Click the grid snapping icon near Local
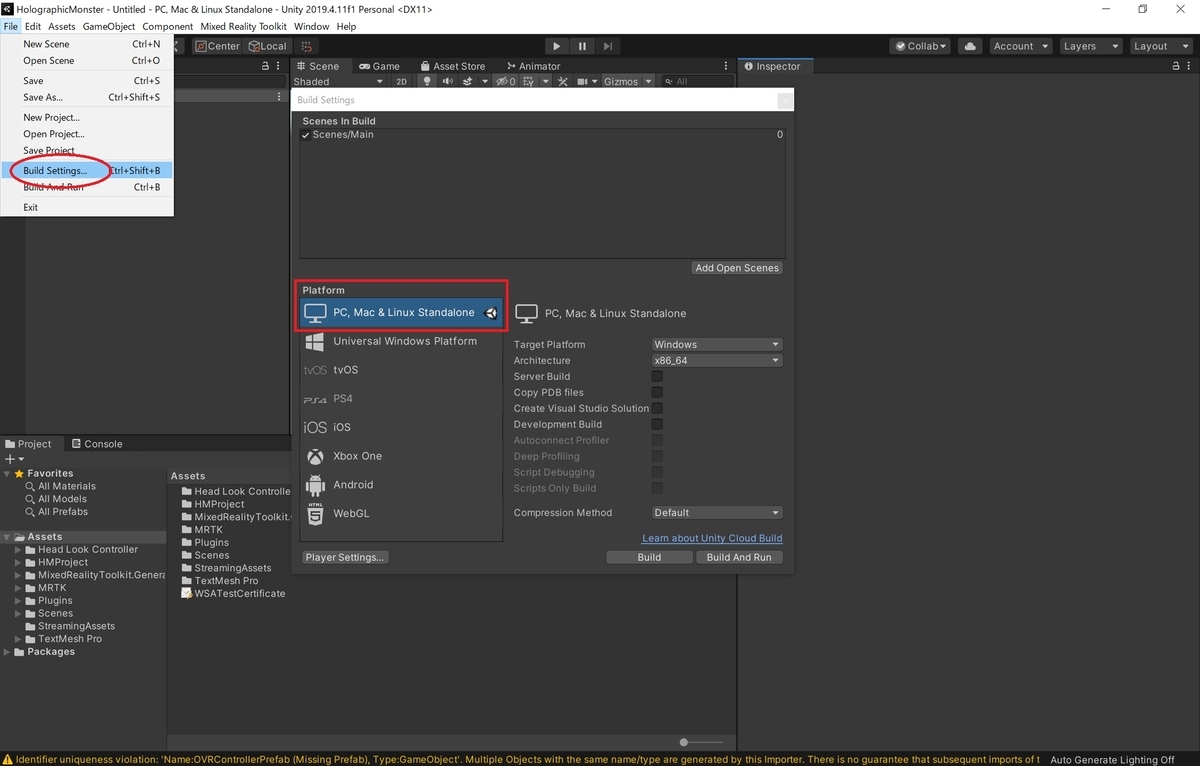 point(306,46)
